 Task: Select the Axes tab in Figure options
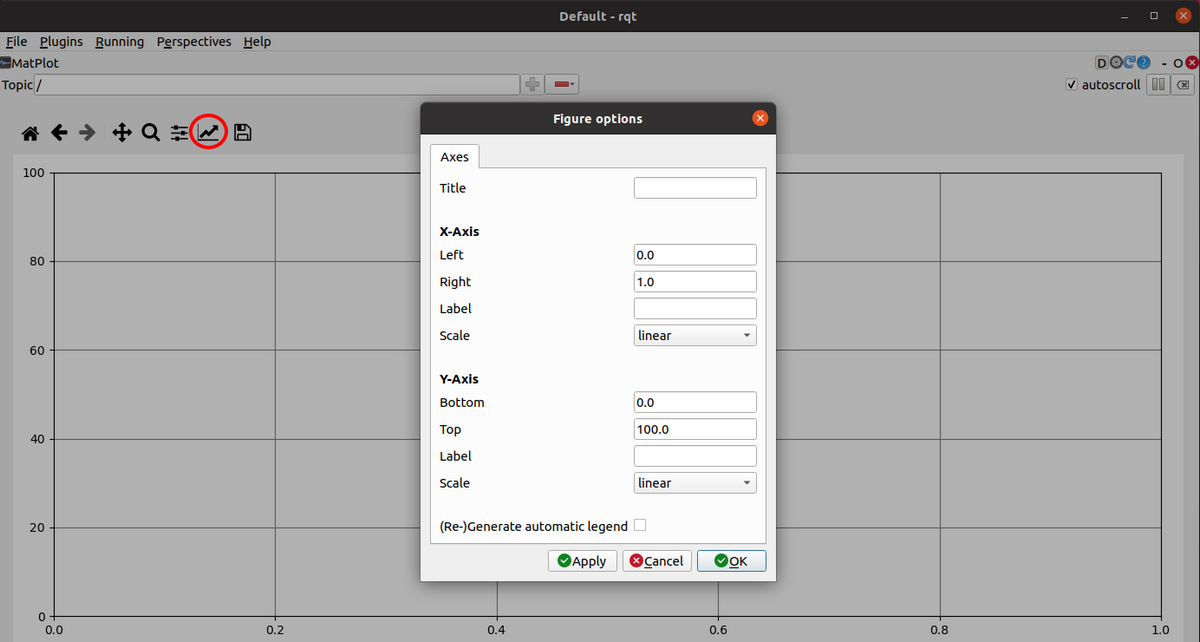[455, 157]
